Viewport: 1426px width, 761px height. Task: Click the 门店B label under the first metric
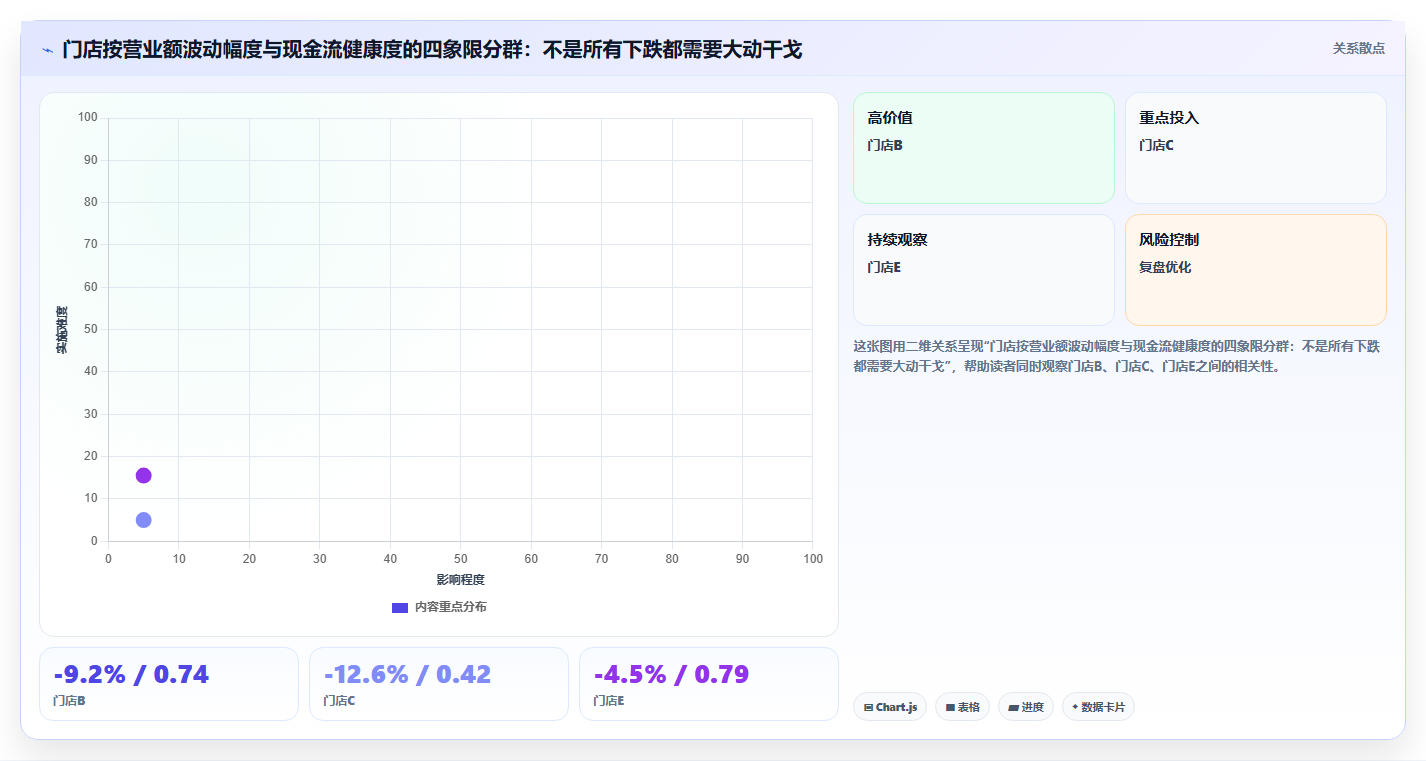pyautogui.click(x=69, y=701)
